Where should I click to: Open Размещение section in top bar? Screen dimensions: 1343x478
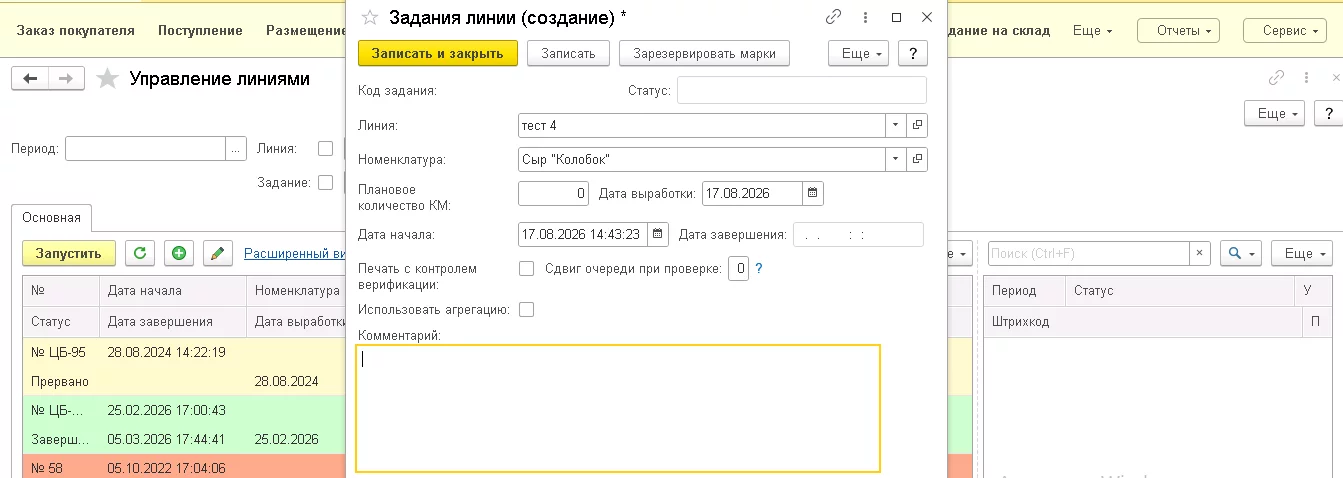306,30
